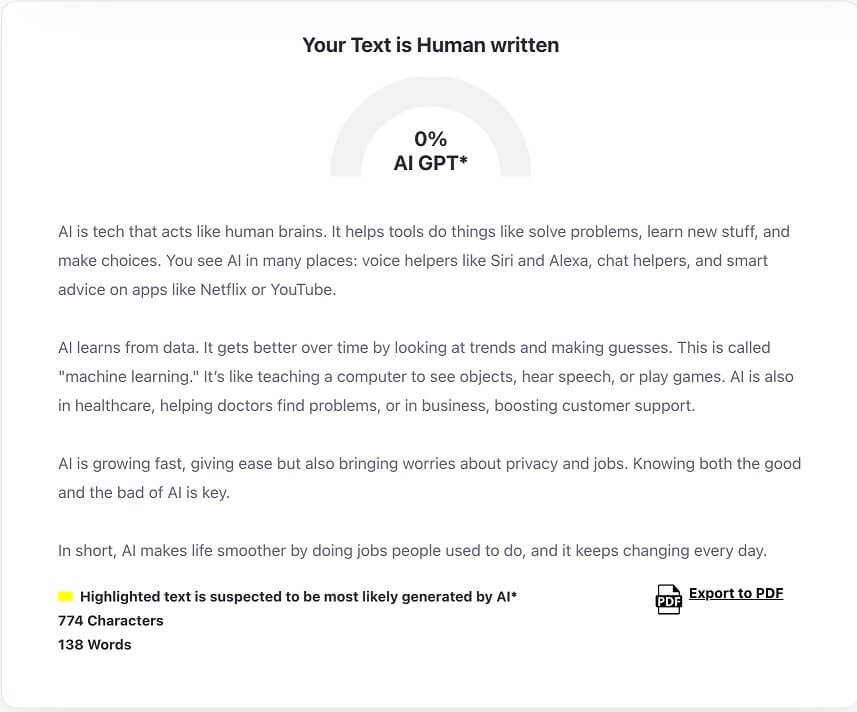
Task: Click the 0% score value
Action: [430, 139]
